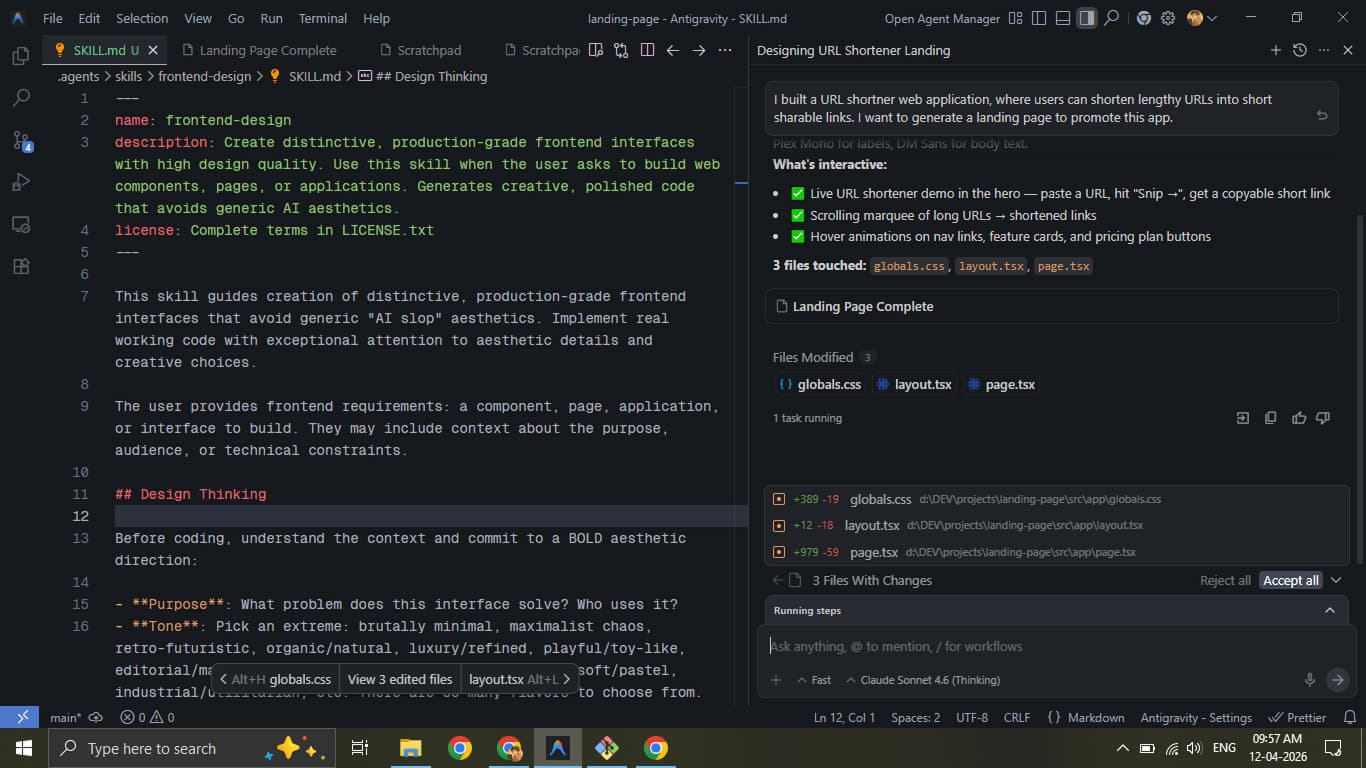The height and width of the screenshot is (768, 1366).
Task: Open the Run and Debug view
Action: tap(21, 182)
